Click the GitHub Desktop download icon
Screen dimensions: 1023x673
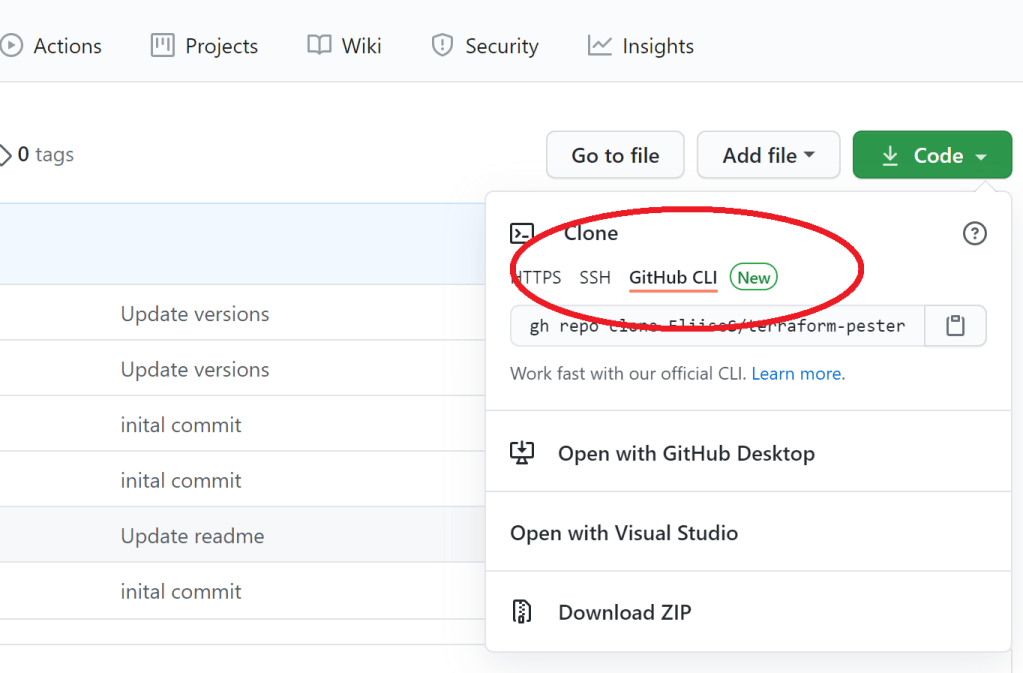point(522,453)
